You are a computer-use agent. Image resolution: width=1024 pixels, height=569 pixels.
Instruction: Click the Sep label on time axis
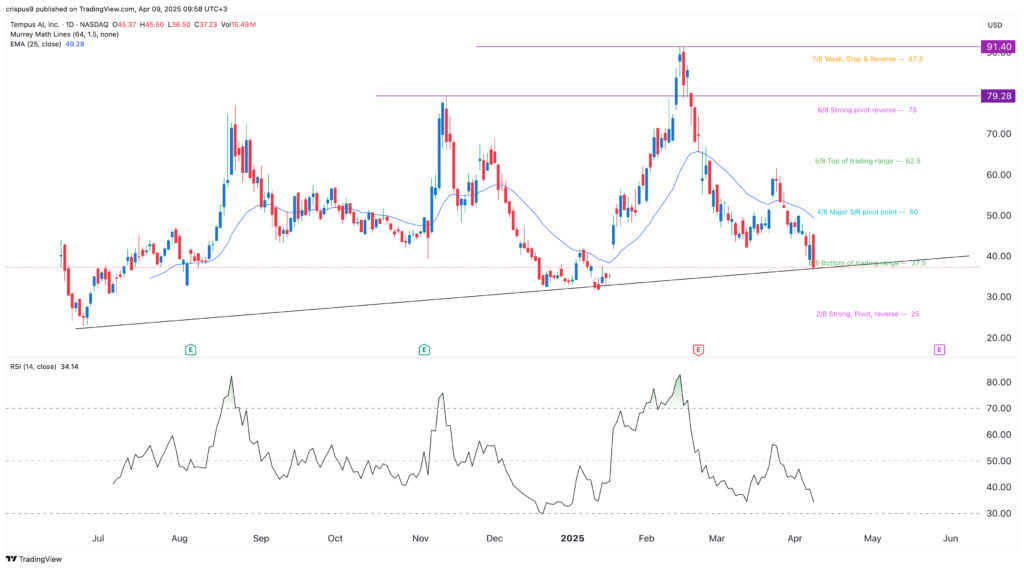[261, 538]
